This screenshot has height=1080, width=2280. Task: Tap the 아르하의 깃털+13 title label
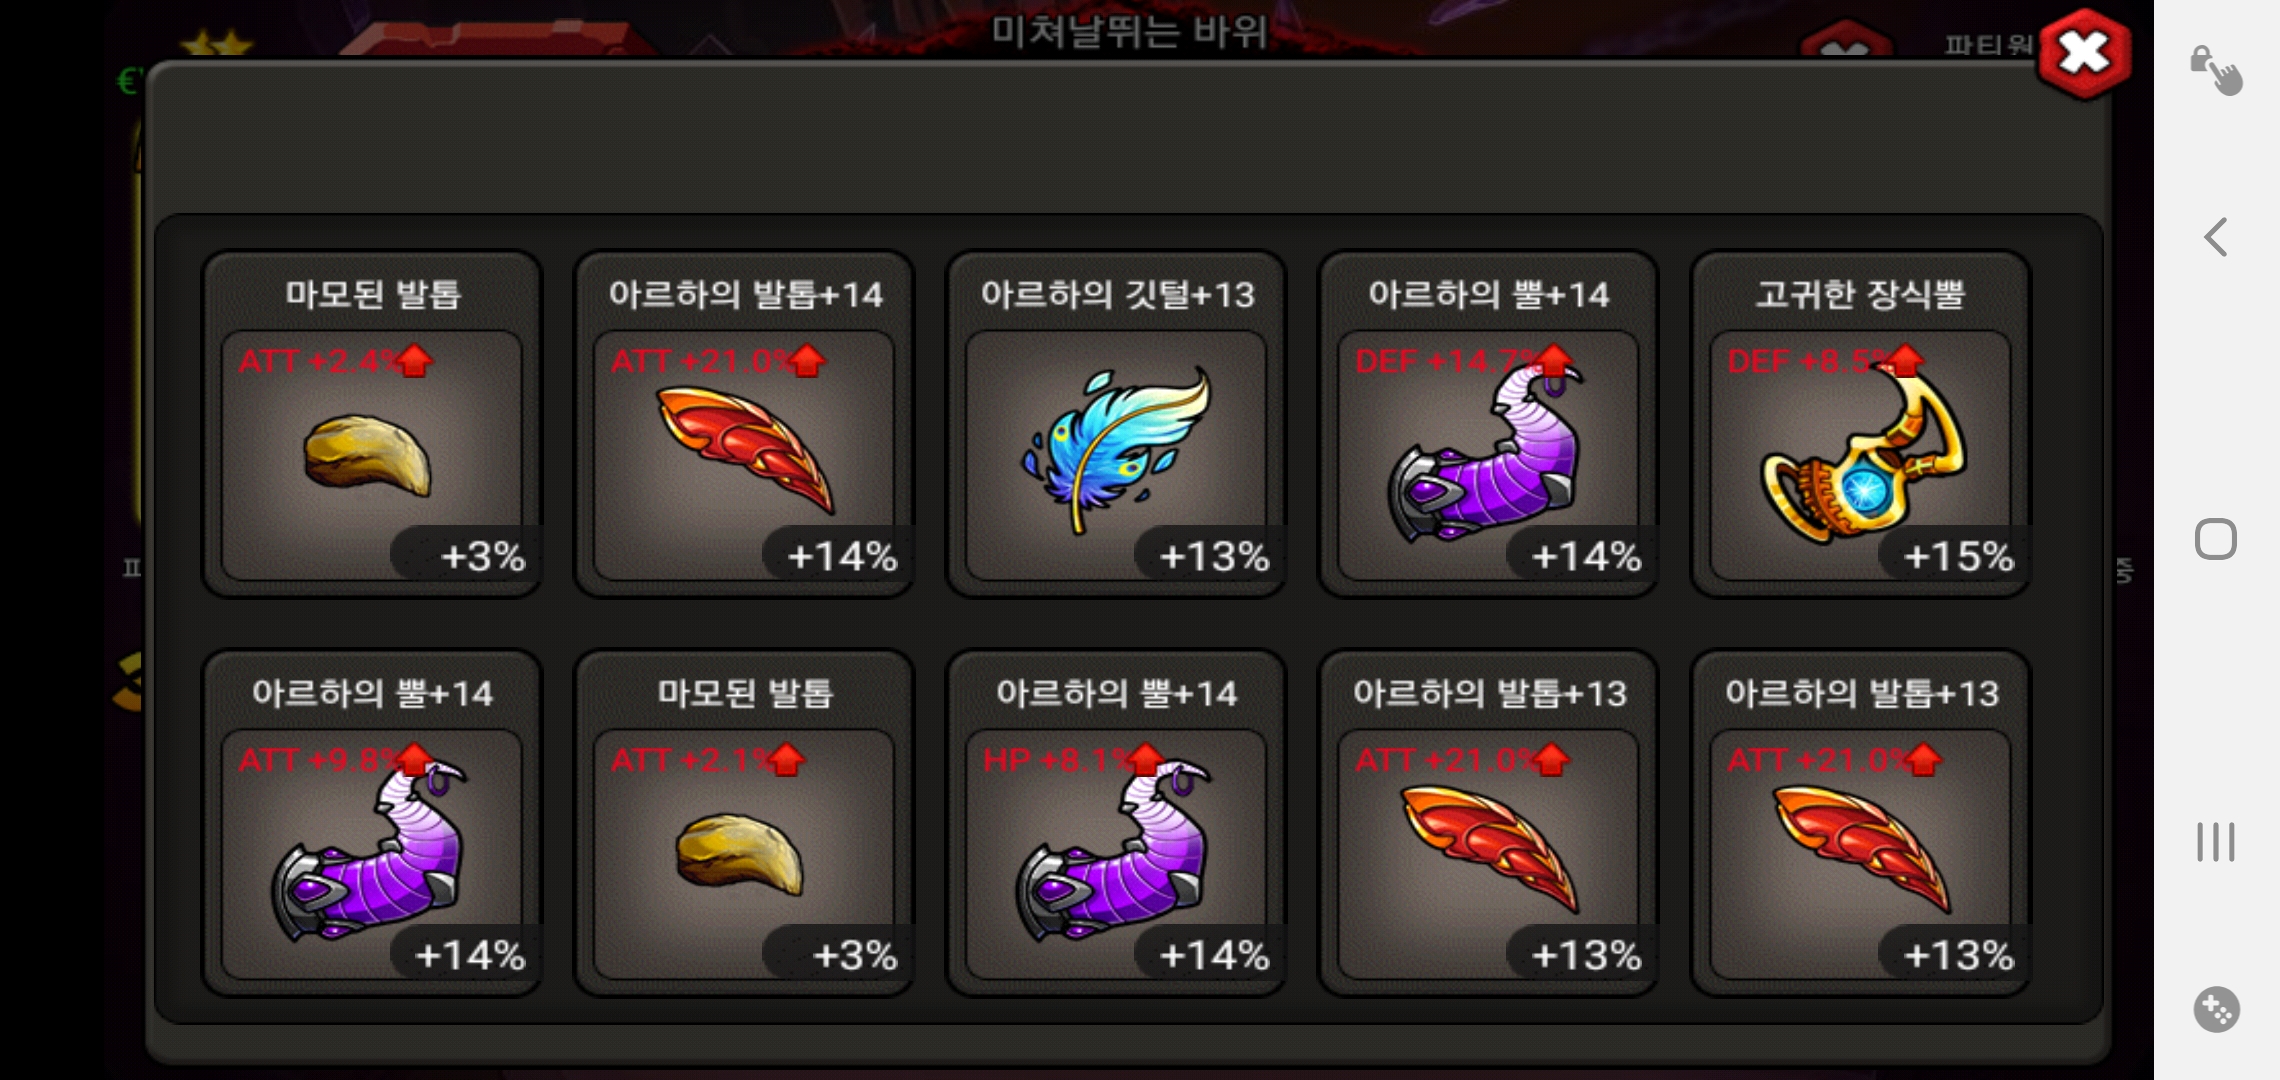tap(1116, 294)
